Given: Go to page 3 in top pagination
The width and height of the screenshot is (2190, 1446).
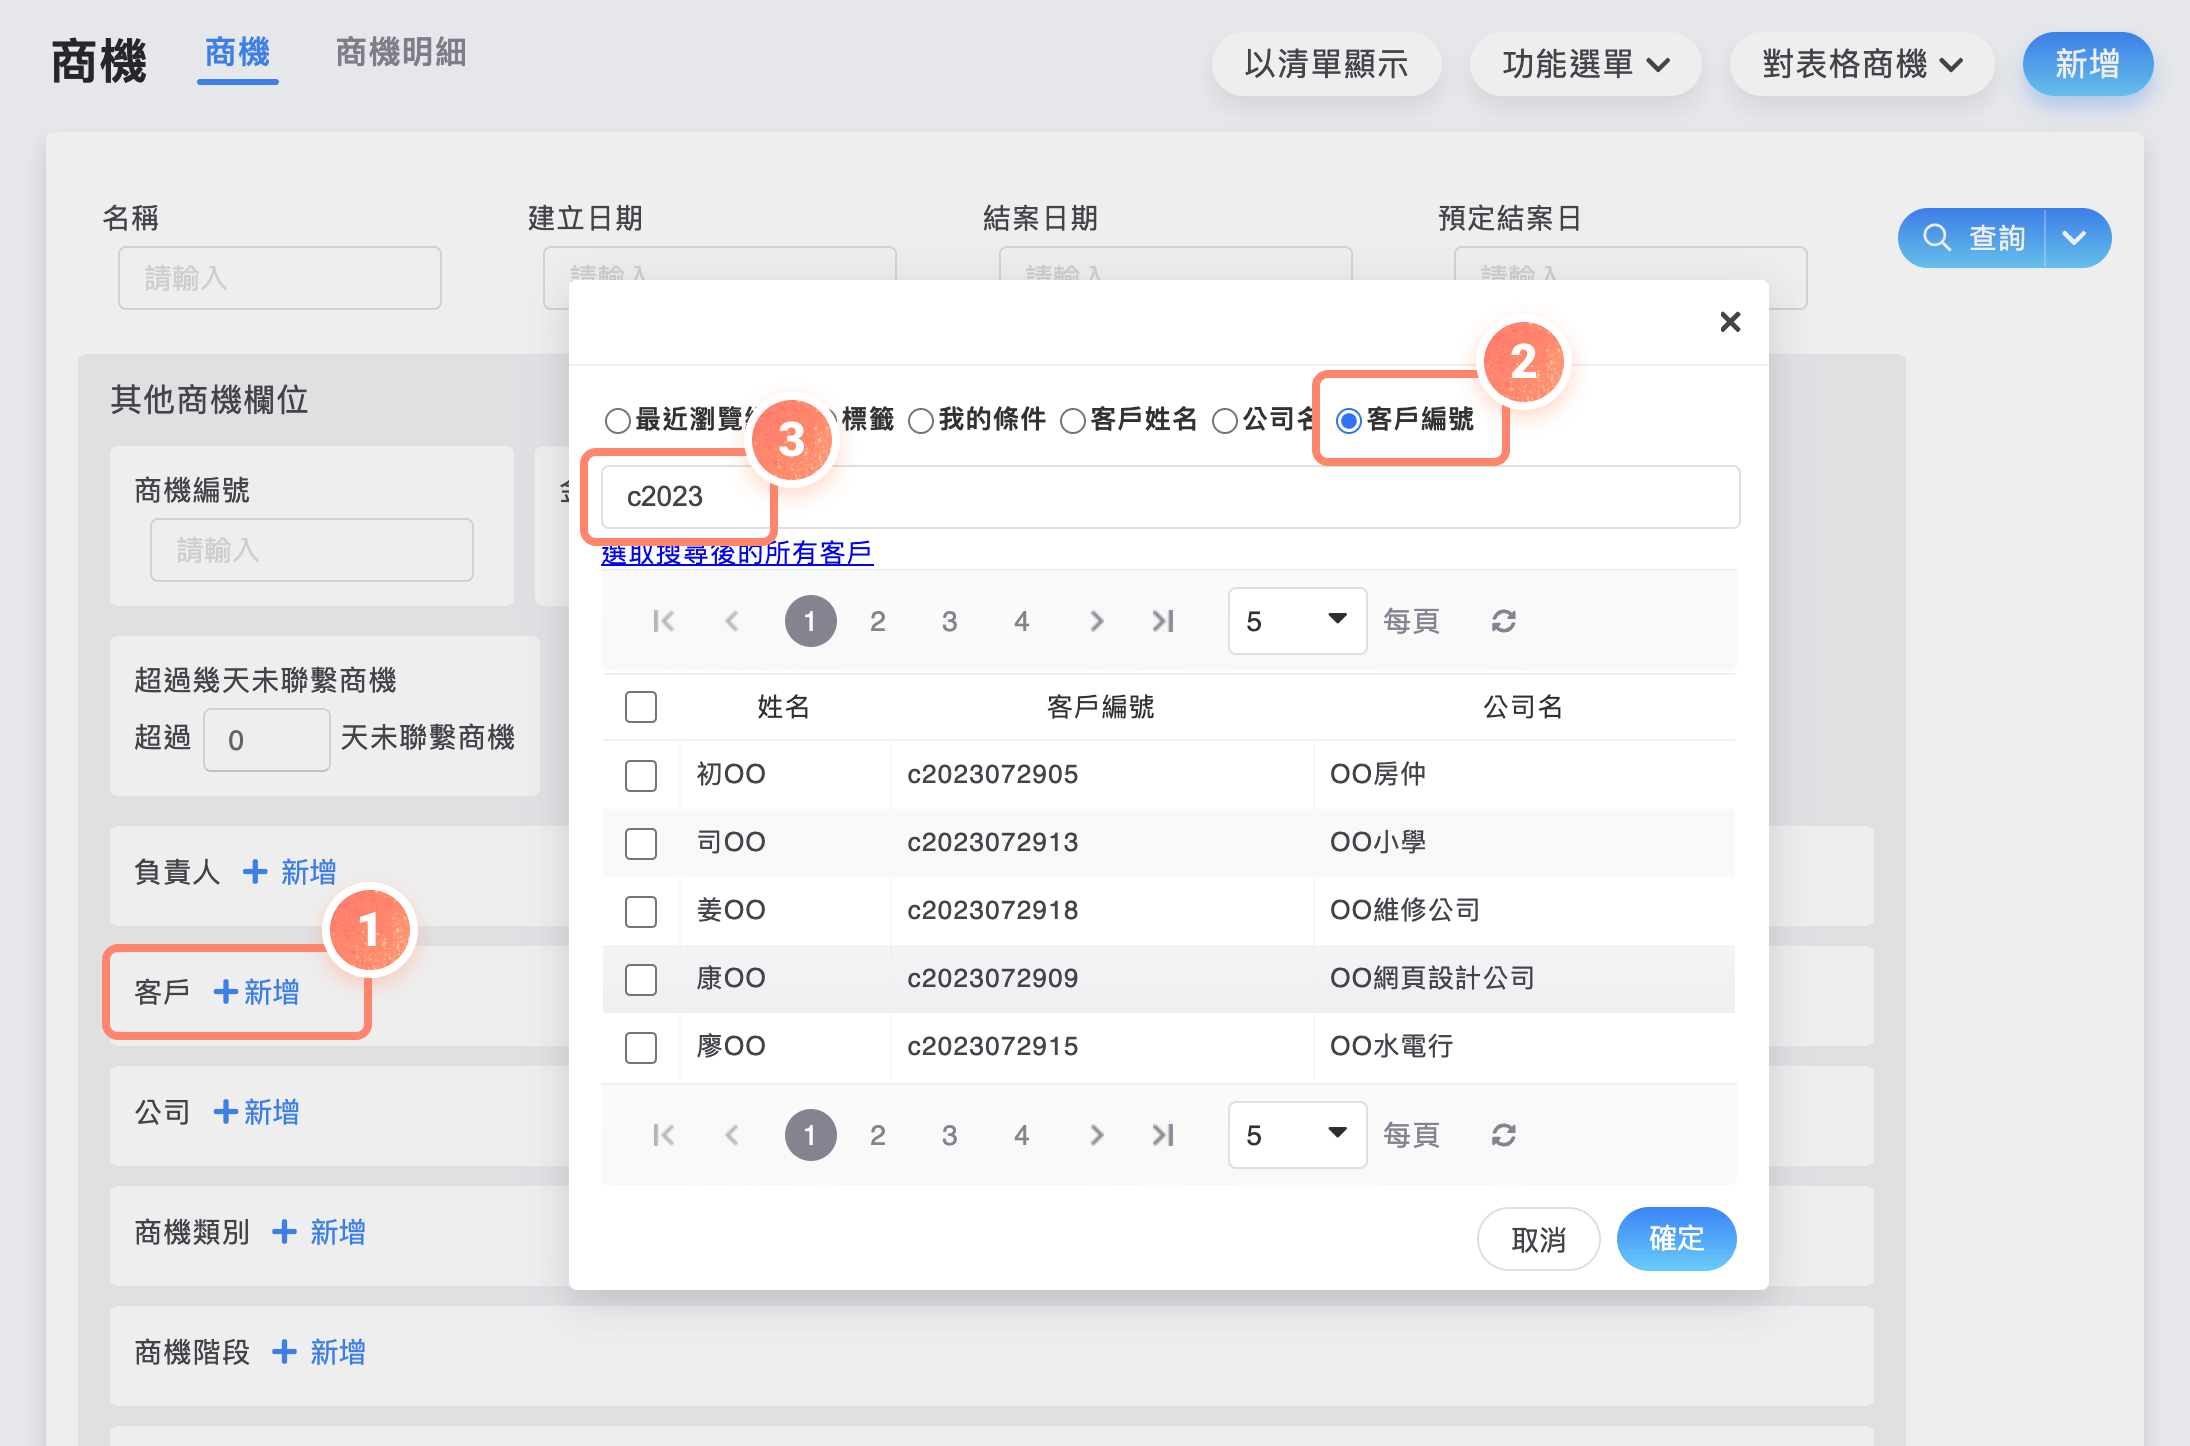Looking at the screenshot, I should [x=949, y=621].
